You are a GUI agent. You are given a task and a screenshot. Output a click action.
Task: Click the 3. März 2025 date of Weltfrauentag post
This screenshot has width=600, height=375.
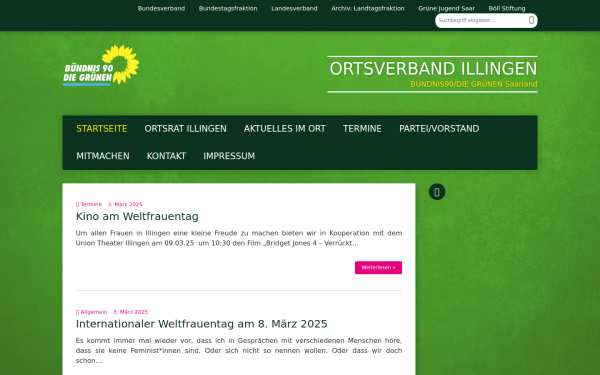[130, 312]
